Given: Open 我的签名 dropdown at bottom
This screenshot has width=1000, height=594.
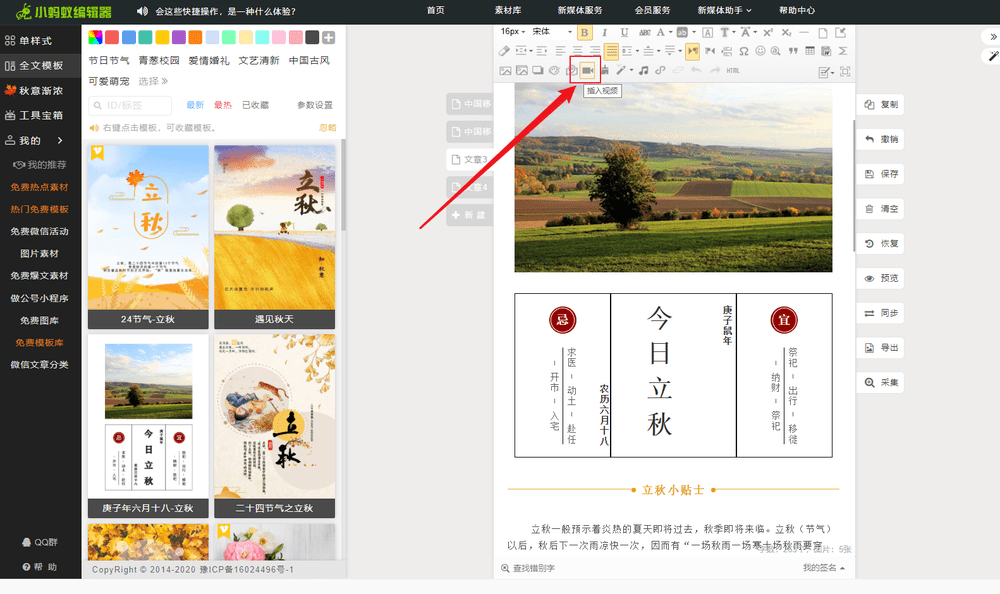Looking at the screenshot, I should (823, 568).
